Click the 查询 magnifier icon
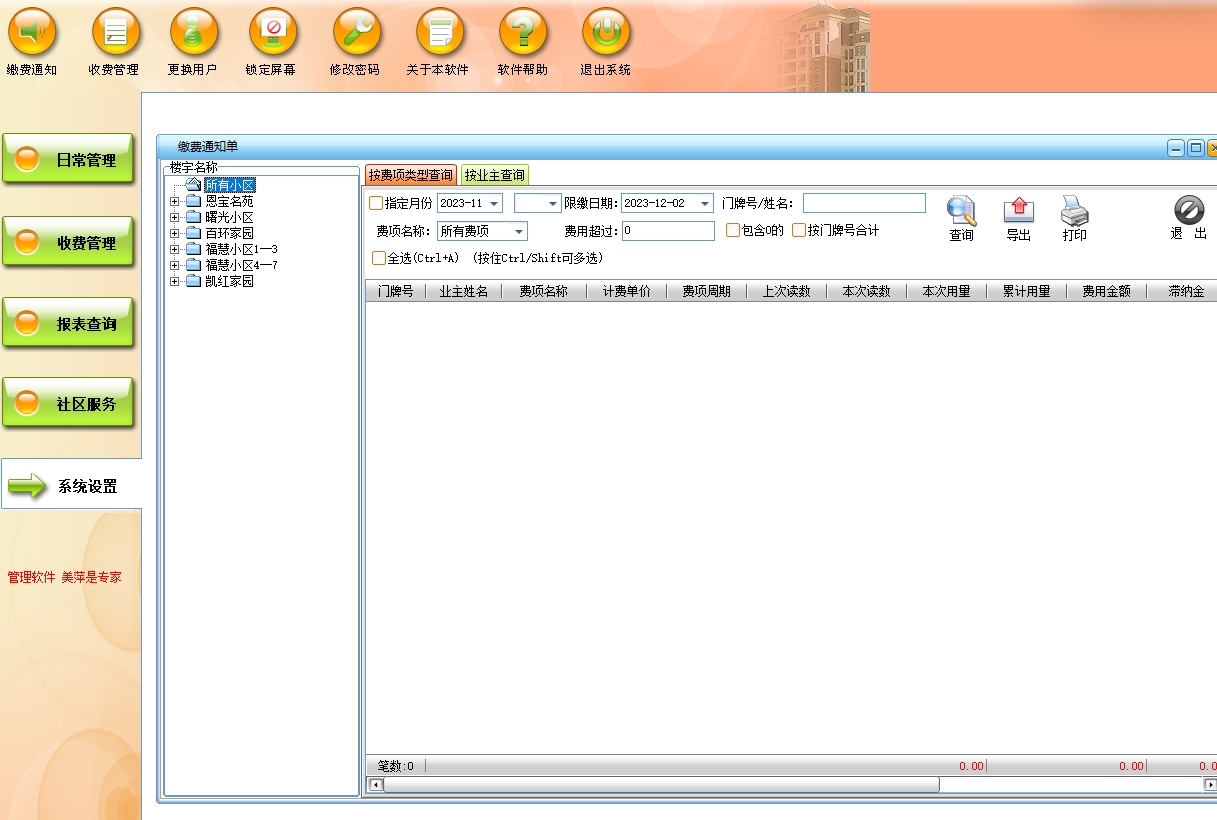Image resolution: width=1217 pixels, height=820 pixels. tap(961, 212)
